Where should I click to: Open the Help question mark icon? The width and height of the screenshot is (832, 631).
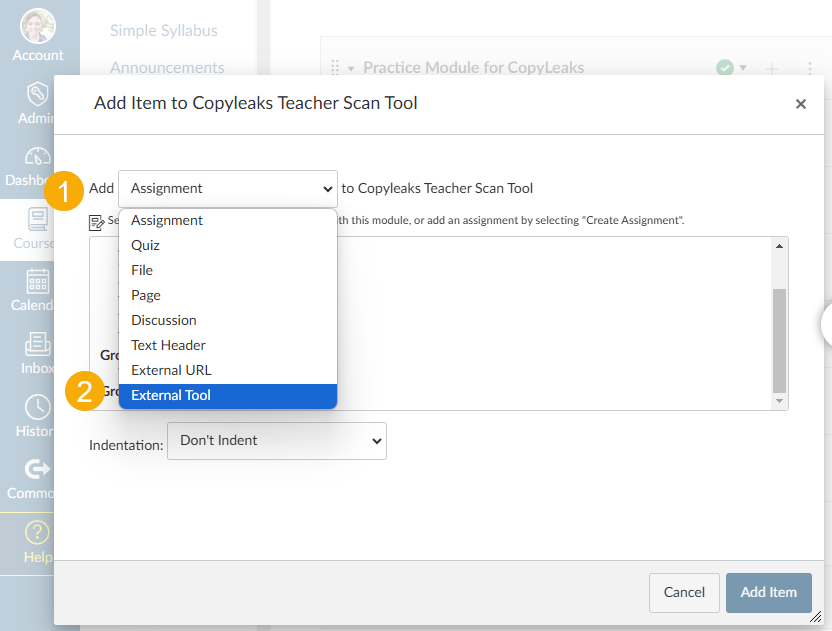coord(37,532)
